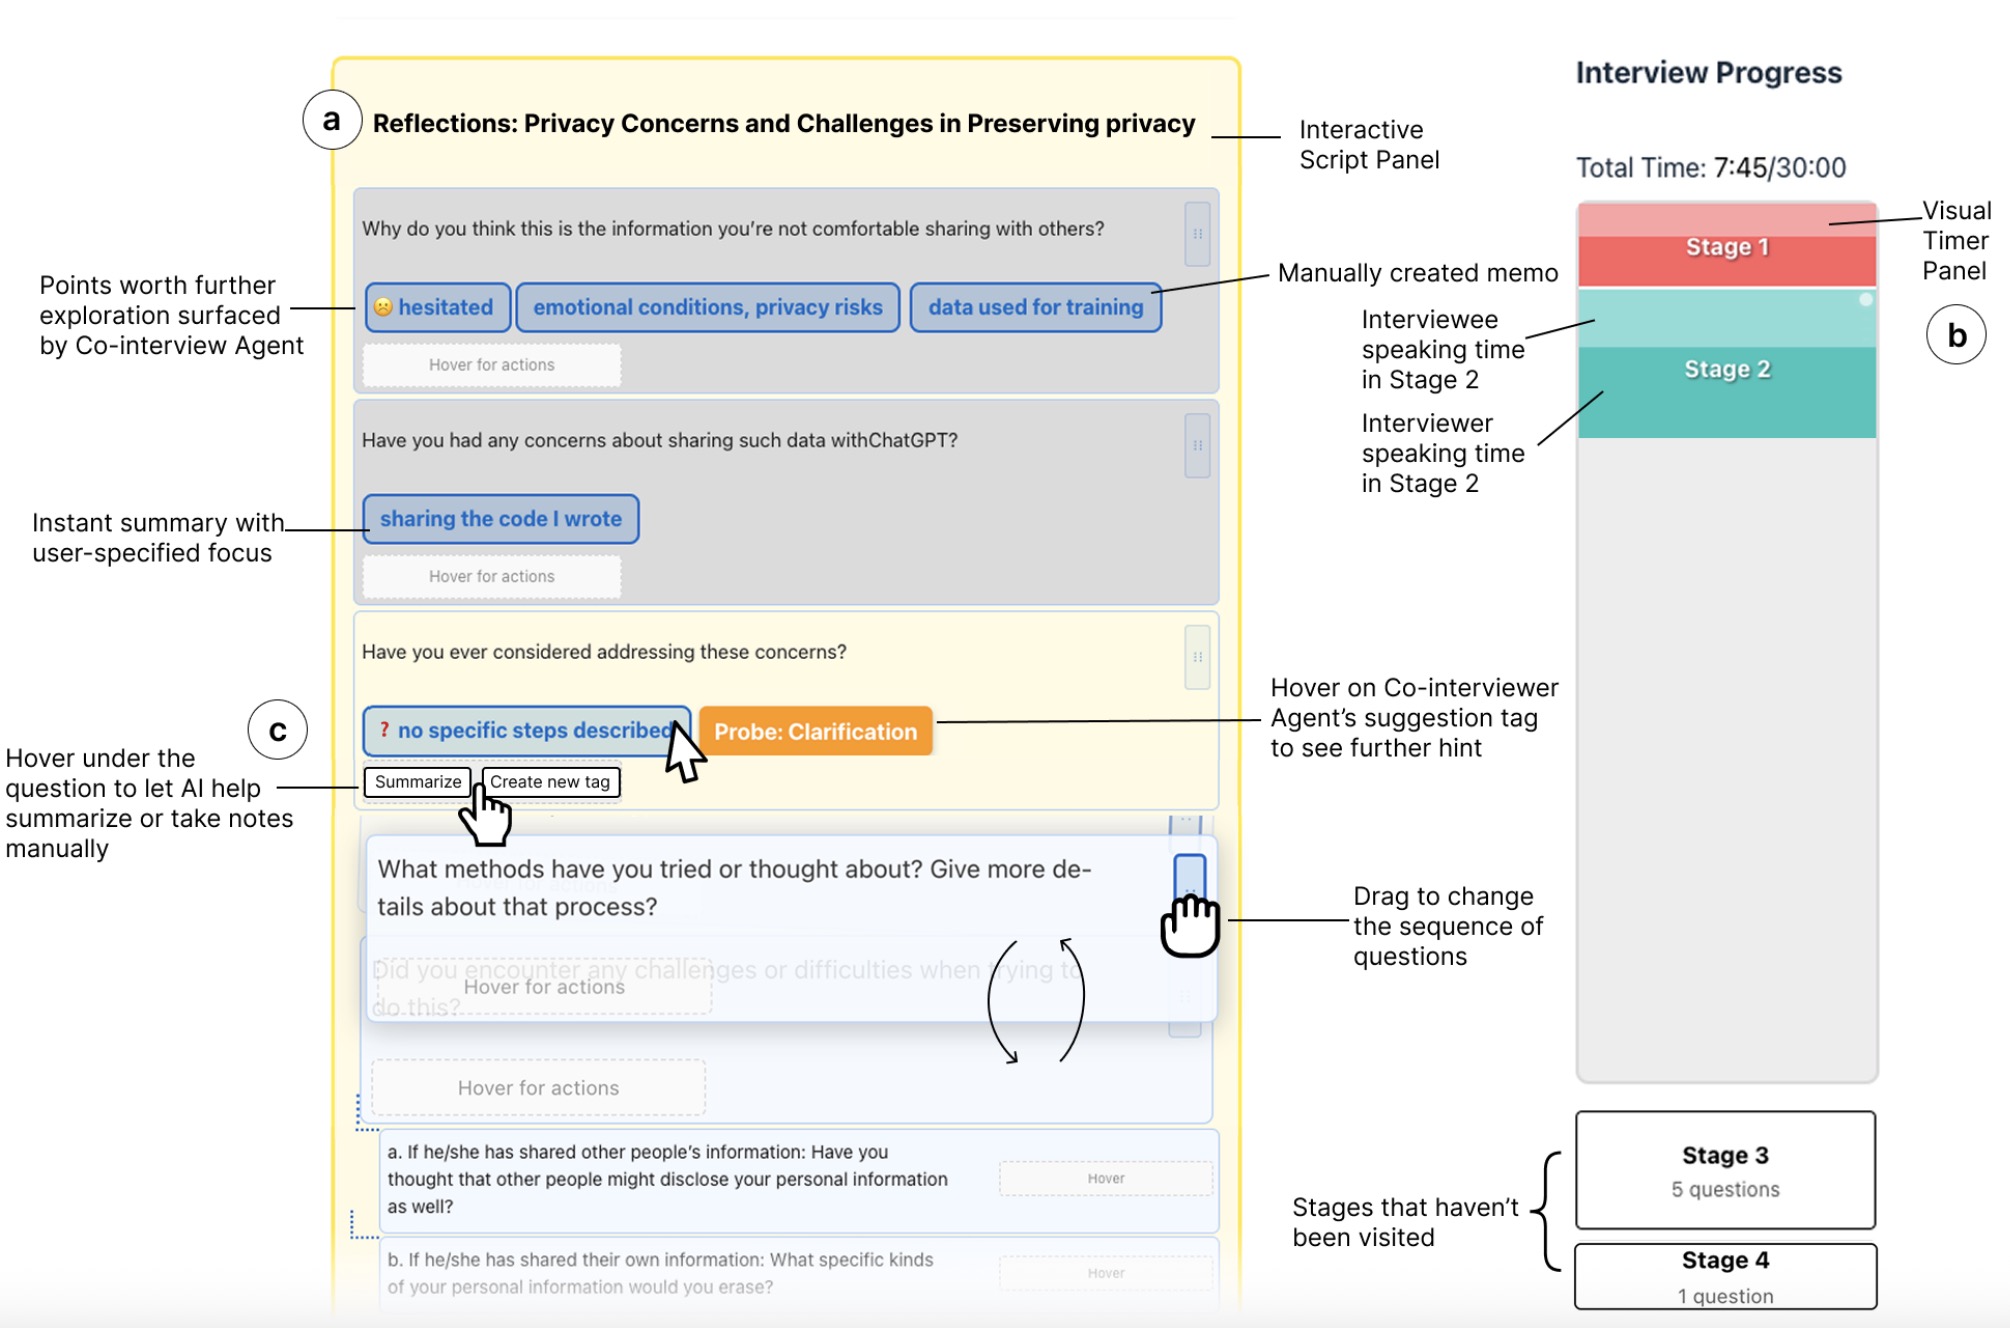Image resolution: width=2010 pixels, height=1328 pixels.
Task: Select the emotional conditions, privacy risks tag
Action: [x=707, y=307]
